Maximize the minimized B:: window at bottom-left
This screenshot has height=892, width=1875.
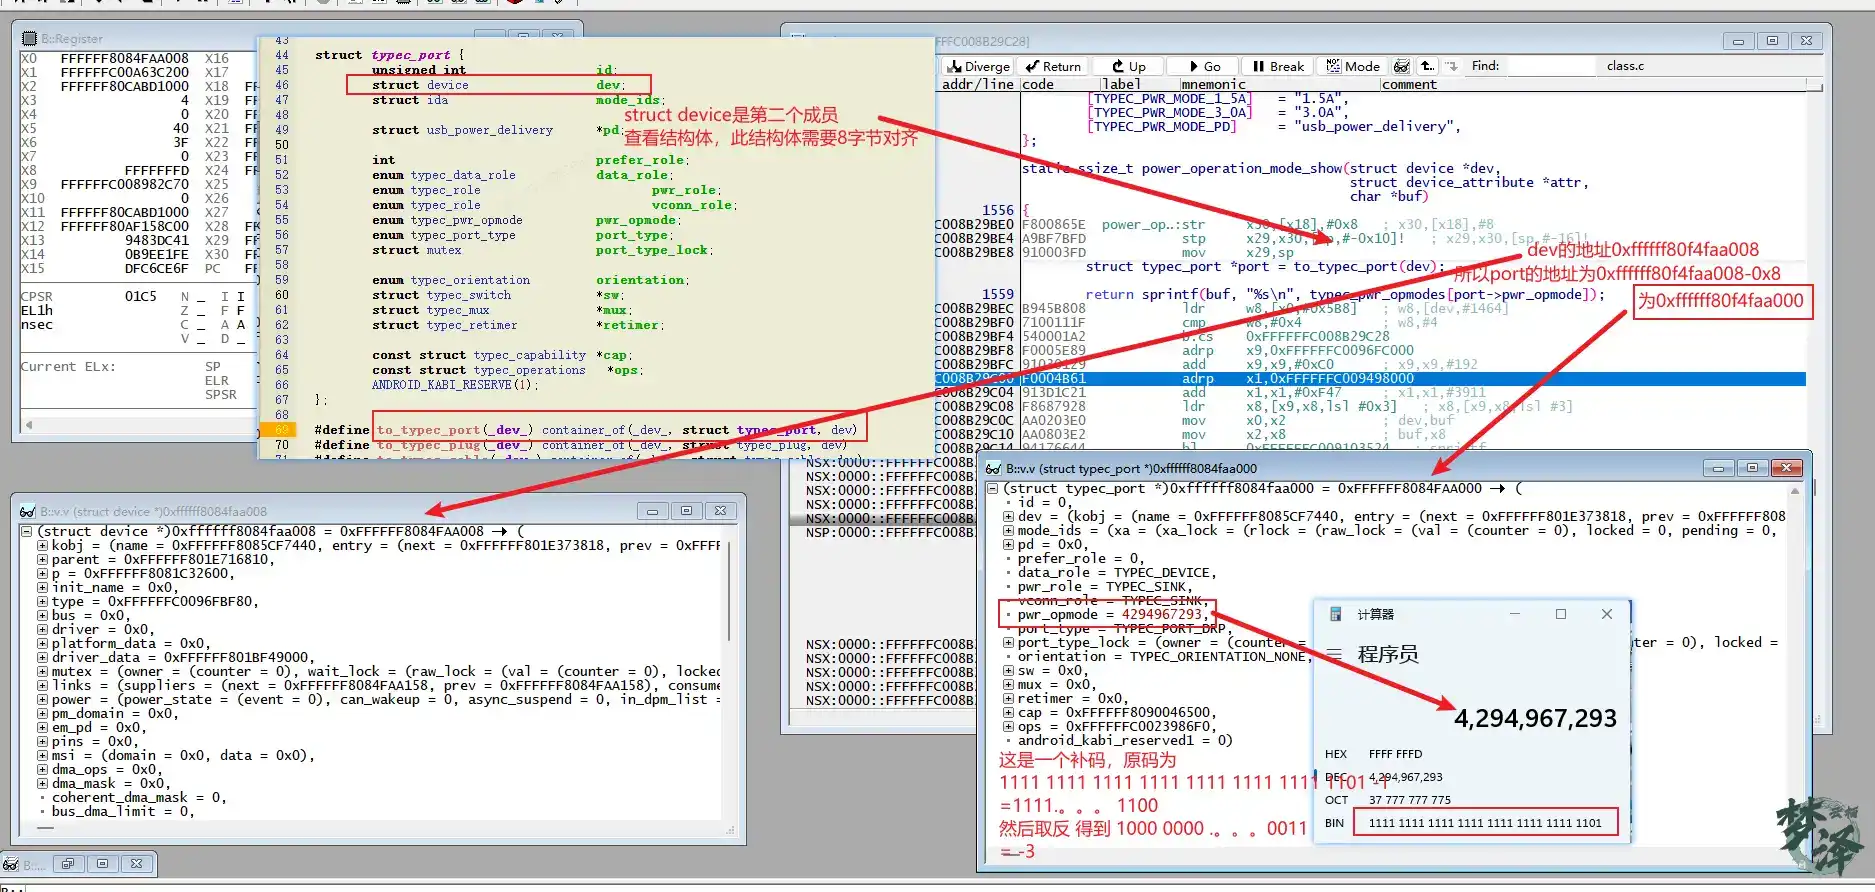click(102, 863)
